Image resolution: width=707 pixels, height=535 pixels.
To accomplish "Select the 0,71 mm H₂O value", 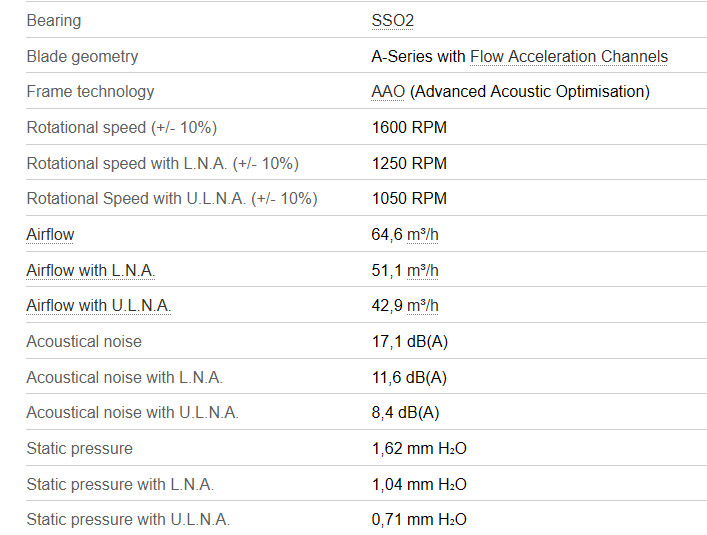I will (419, 519).
